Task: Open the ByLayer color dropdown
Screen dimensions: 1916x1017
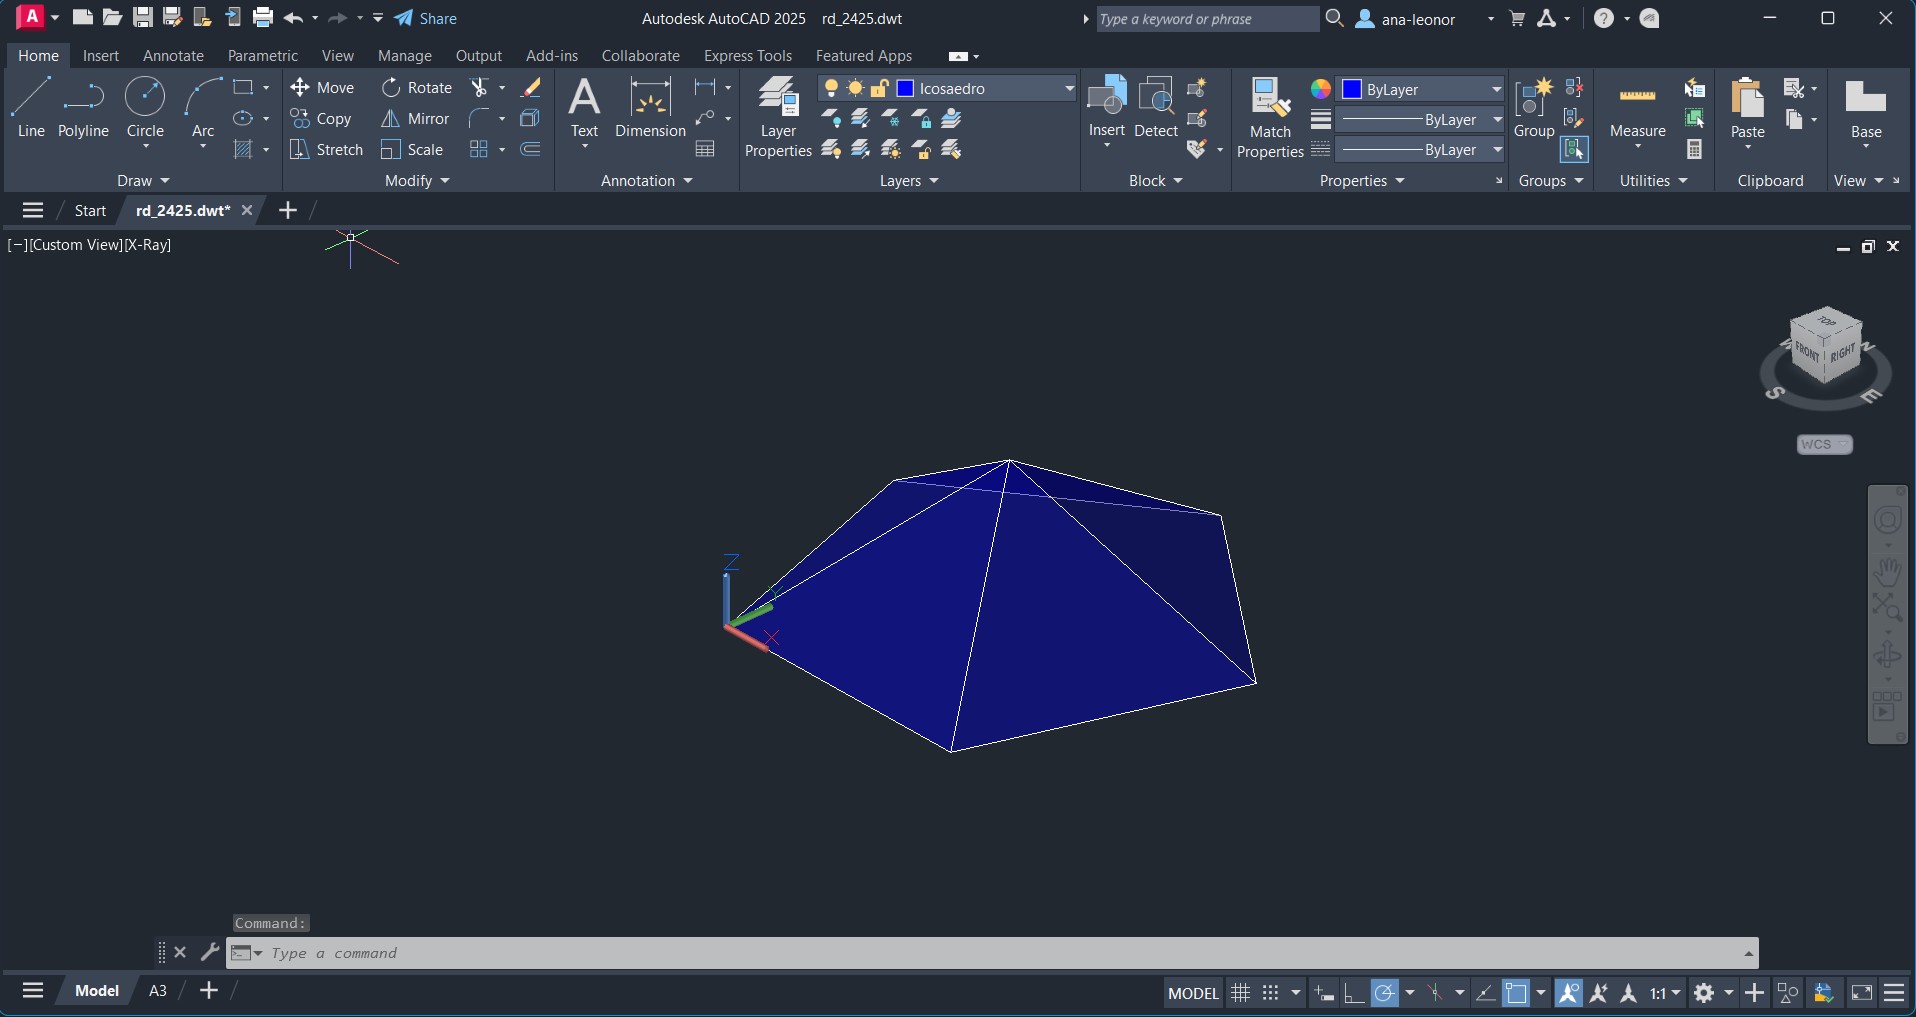Action: click(1496, 90)
